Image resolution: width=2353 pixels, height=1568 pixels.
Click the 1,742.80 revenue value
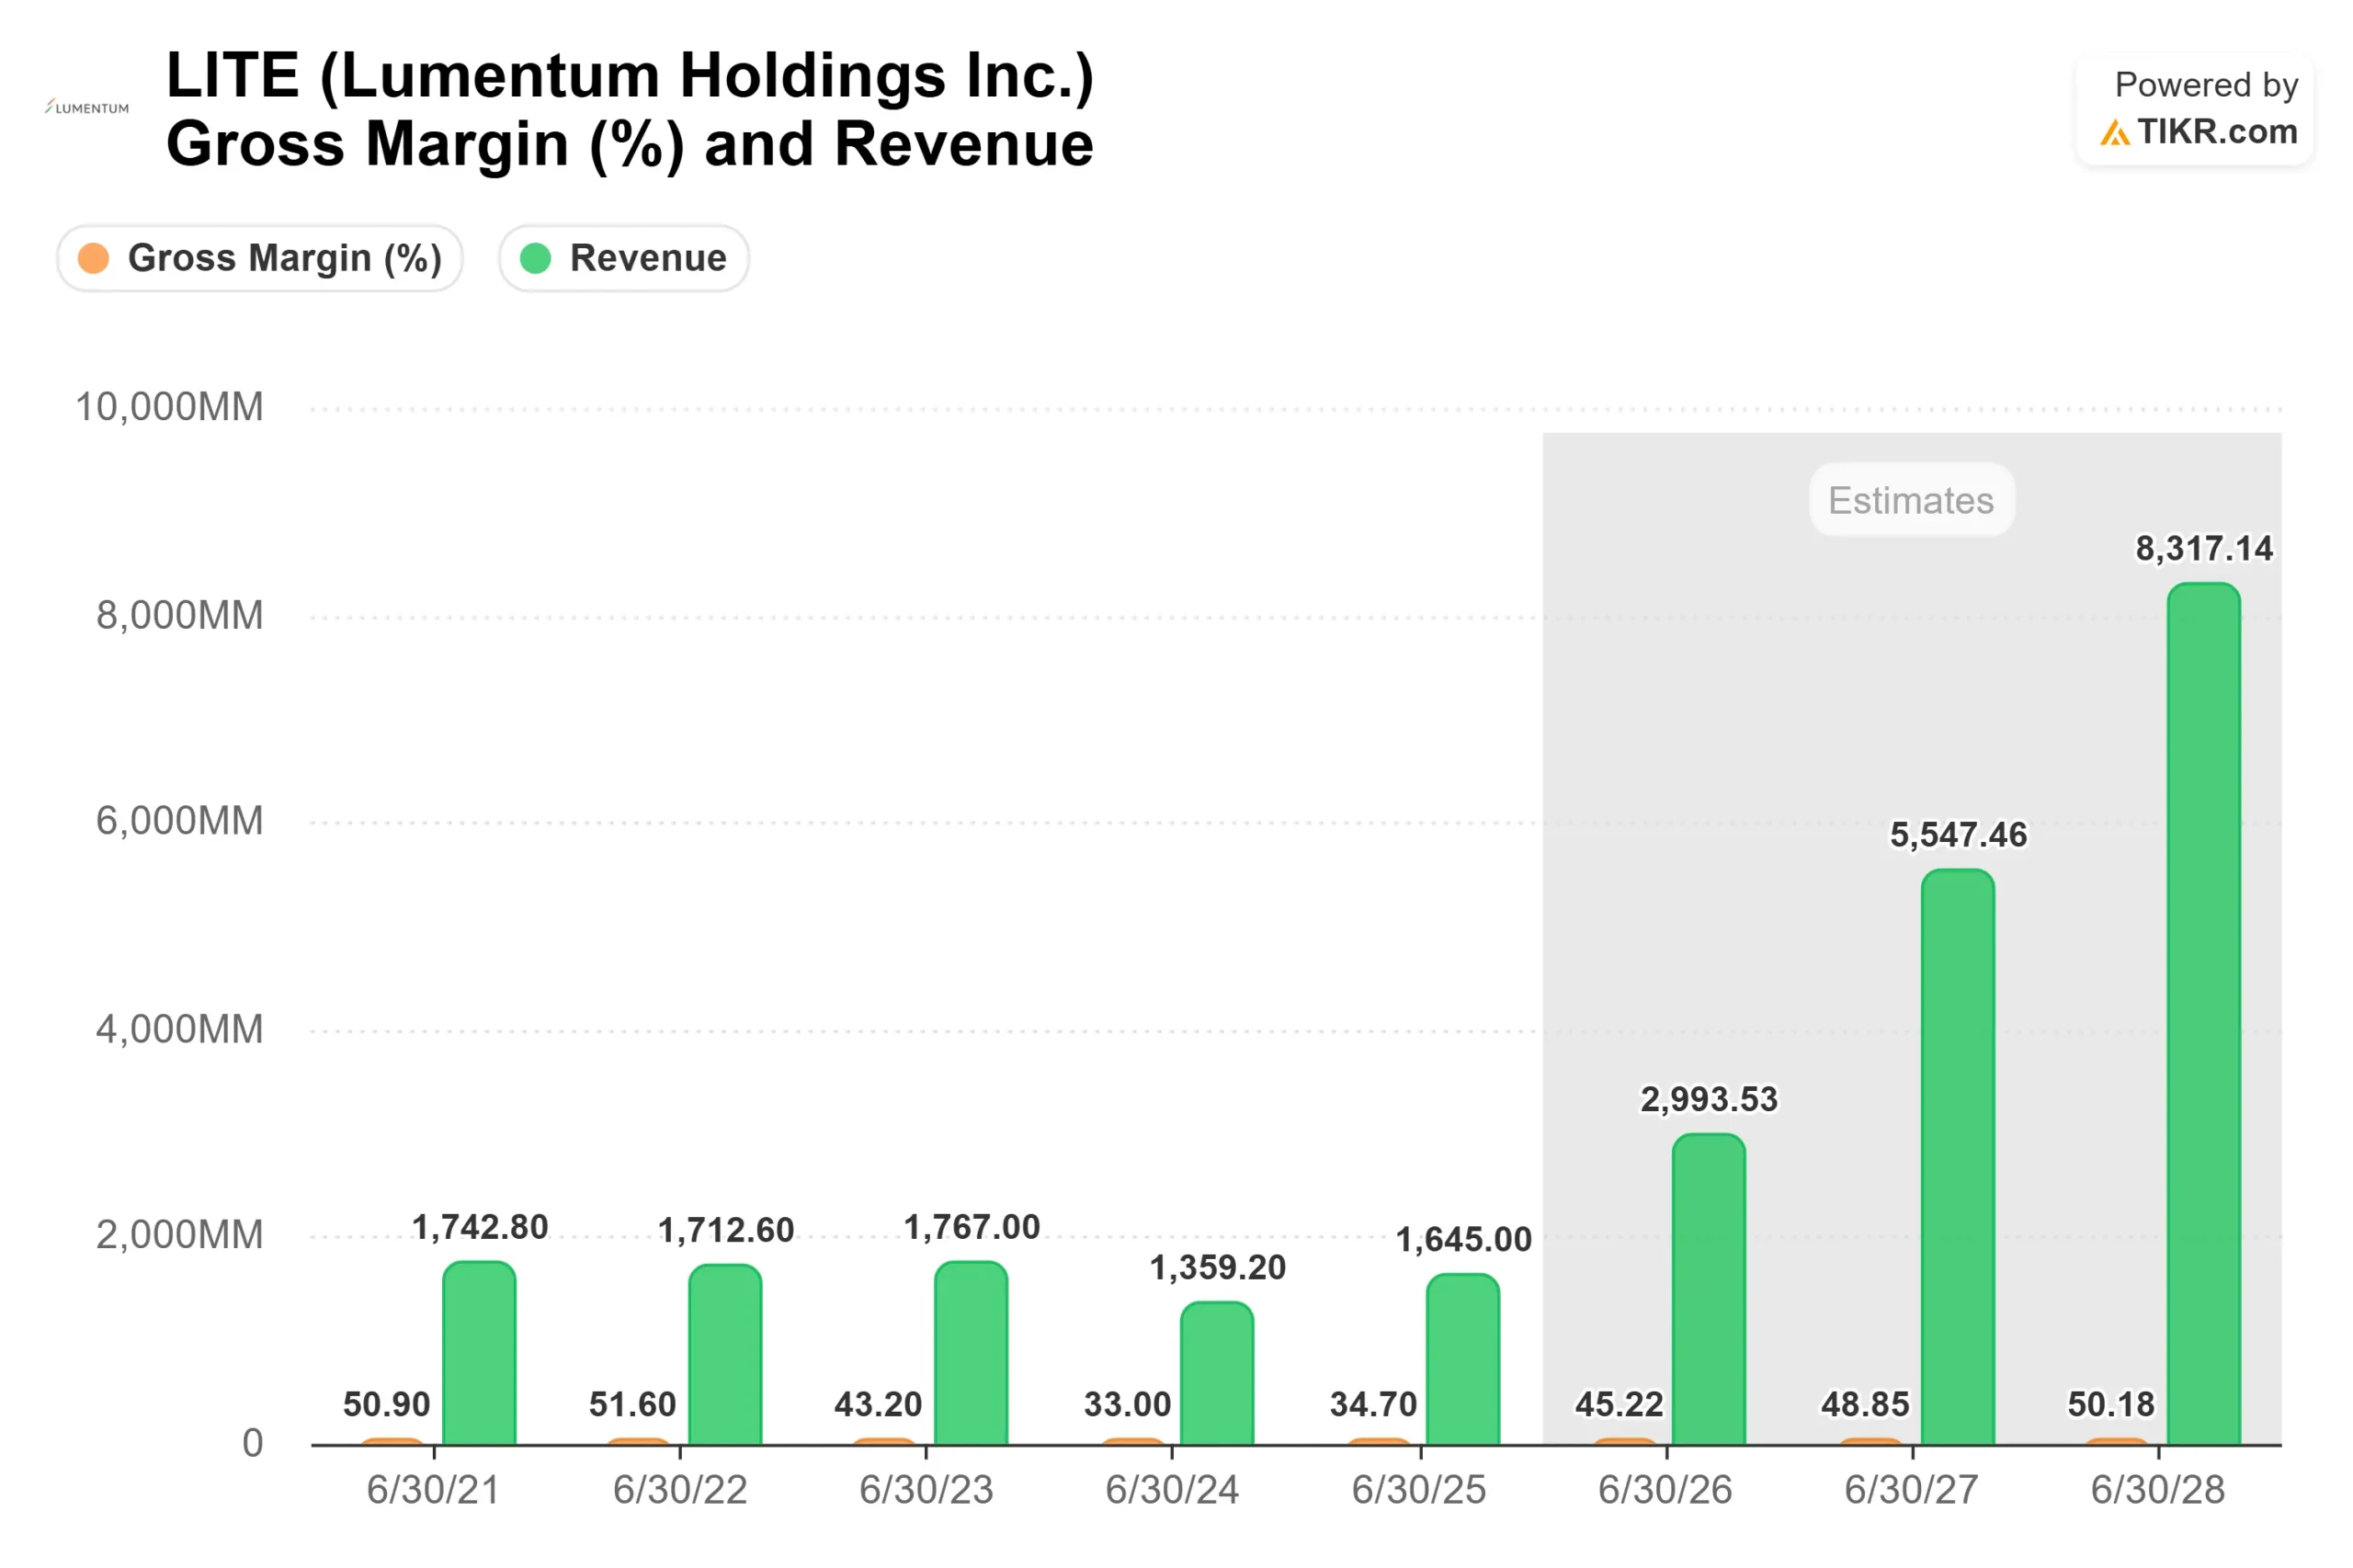[480, 1227]
